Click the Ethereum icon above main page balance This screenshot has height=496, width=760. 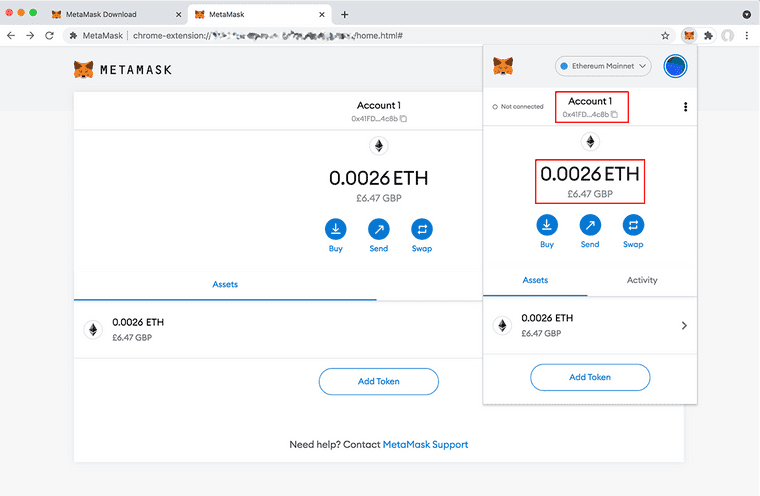pos(379,145)
